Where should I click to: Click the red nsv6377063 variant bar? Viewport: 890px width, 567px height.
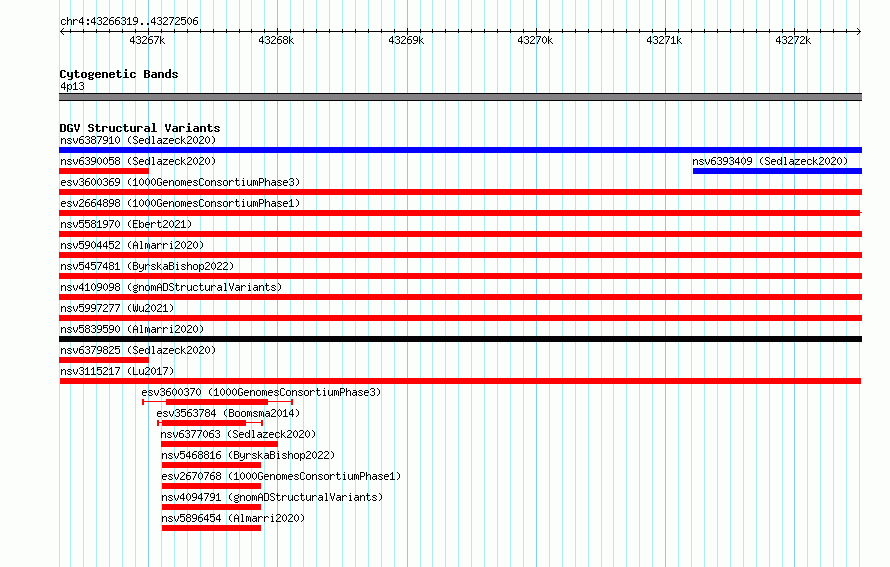click(x=220, y=444)
